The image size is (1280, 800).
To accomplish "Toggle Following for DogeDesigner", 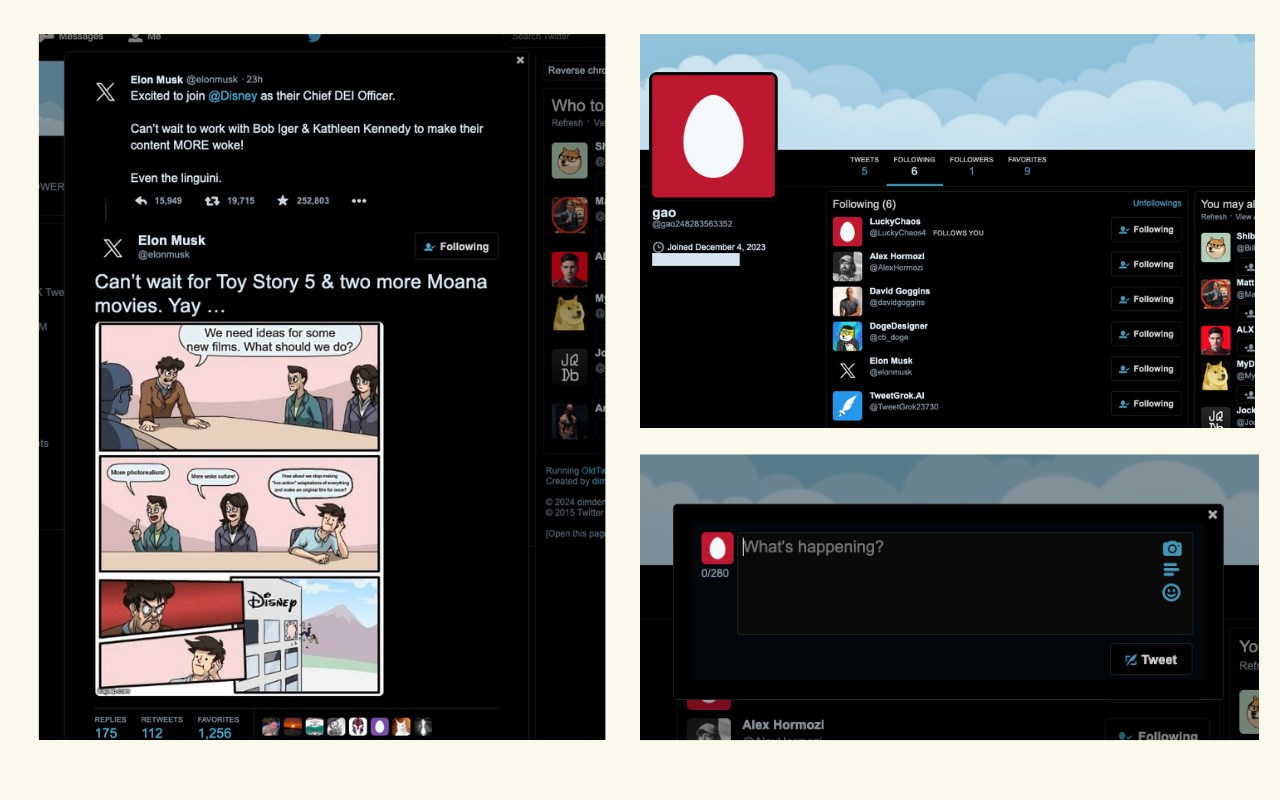I will click(1146, 334).
